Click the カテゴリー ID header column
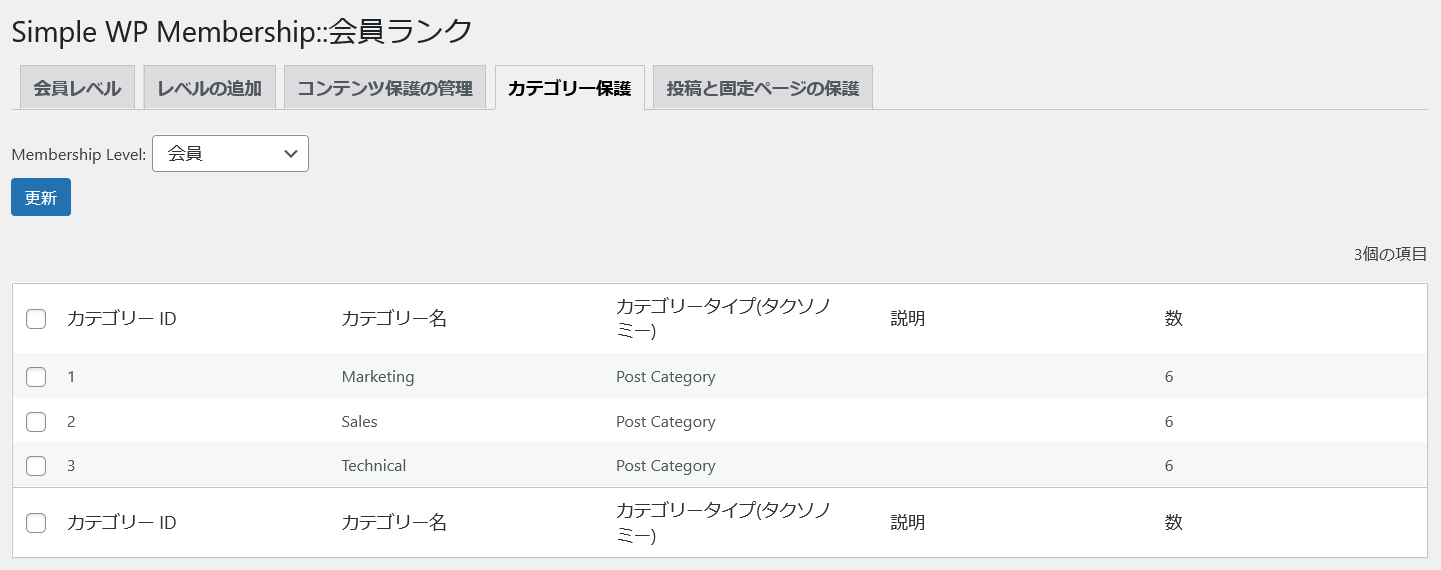This screenshot has height=570, width=1441. [121, 319]
